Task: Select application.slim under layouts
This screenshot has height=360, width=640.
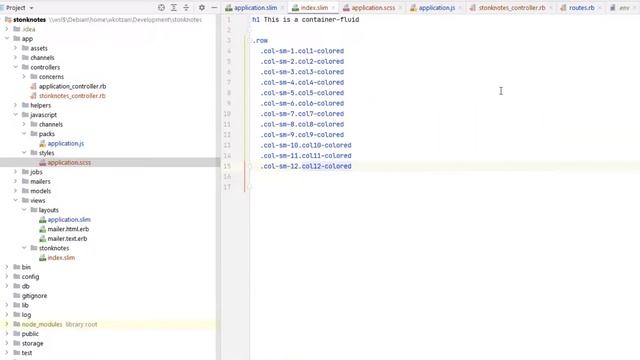Action: (69, 220)
